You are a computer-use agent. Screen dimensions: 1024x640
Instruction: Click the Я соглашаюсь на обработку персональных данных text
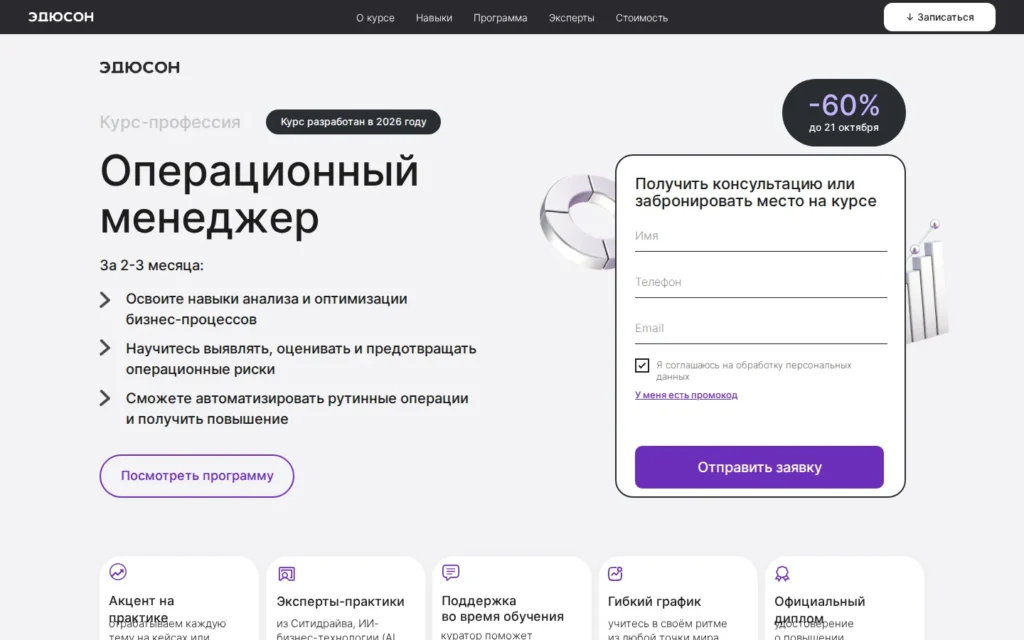pyautogui.click(x=754, y=370)
